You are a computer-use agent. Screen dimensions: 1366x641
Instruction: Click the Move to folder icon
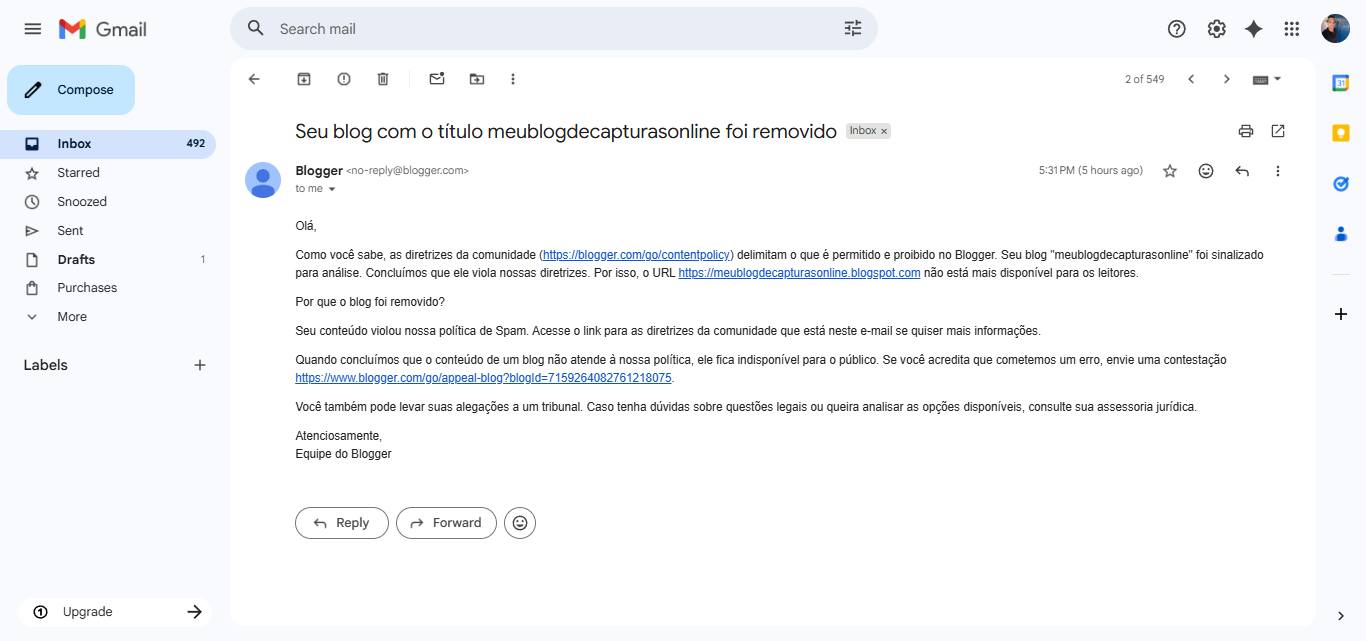(477, 79)
